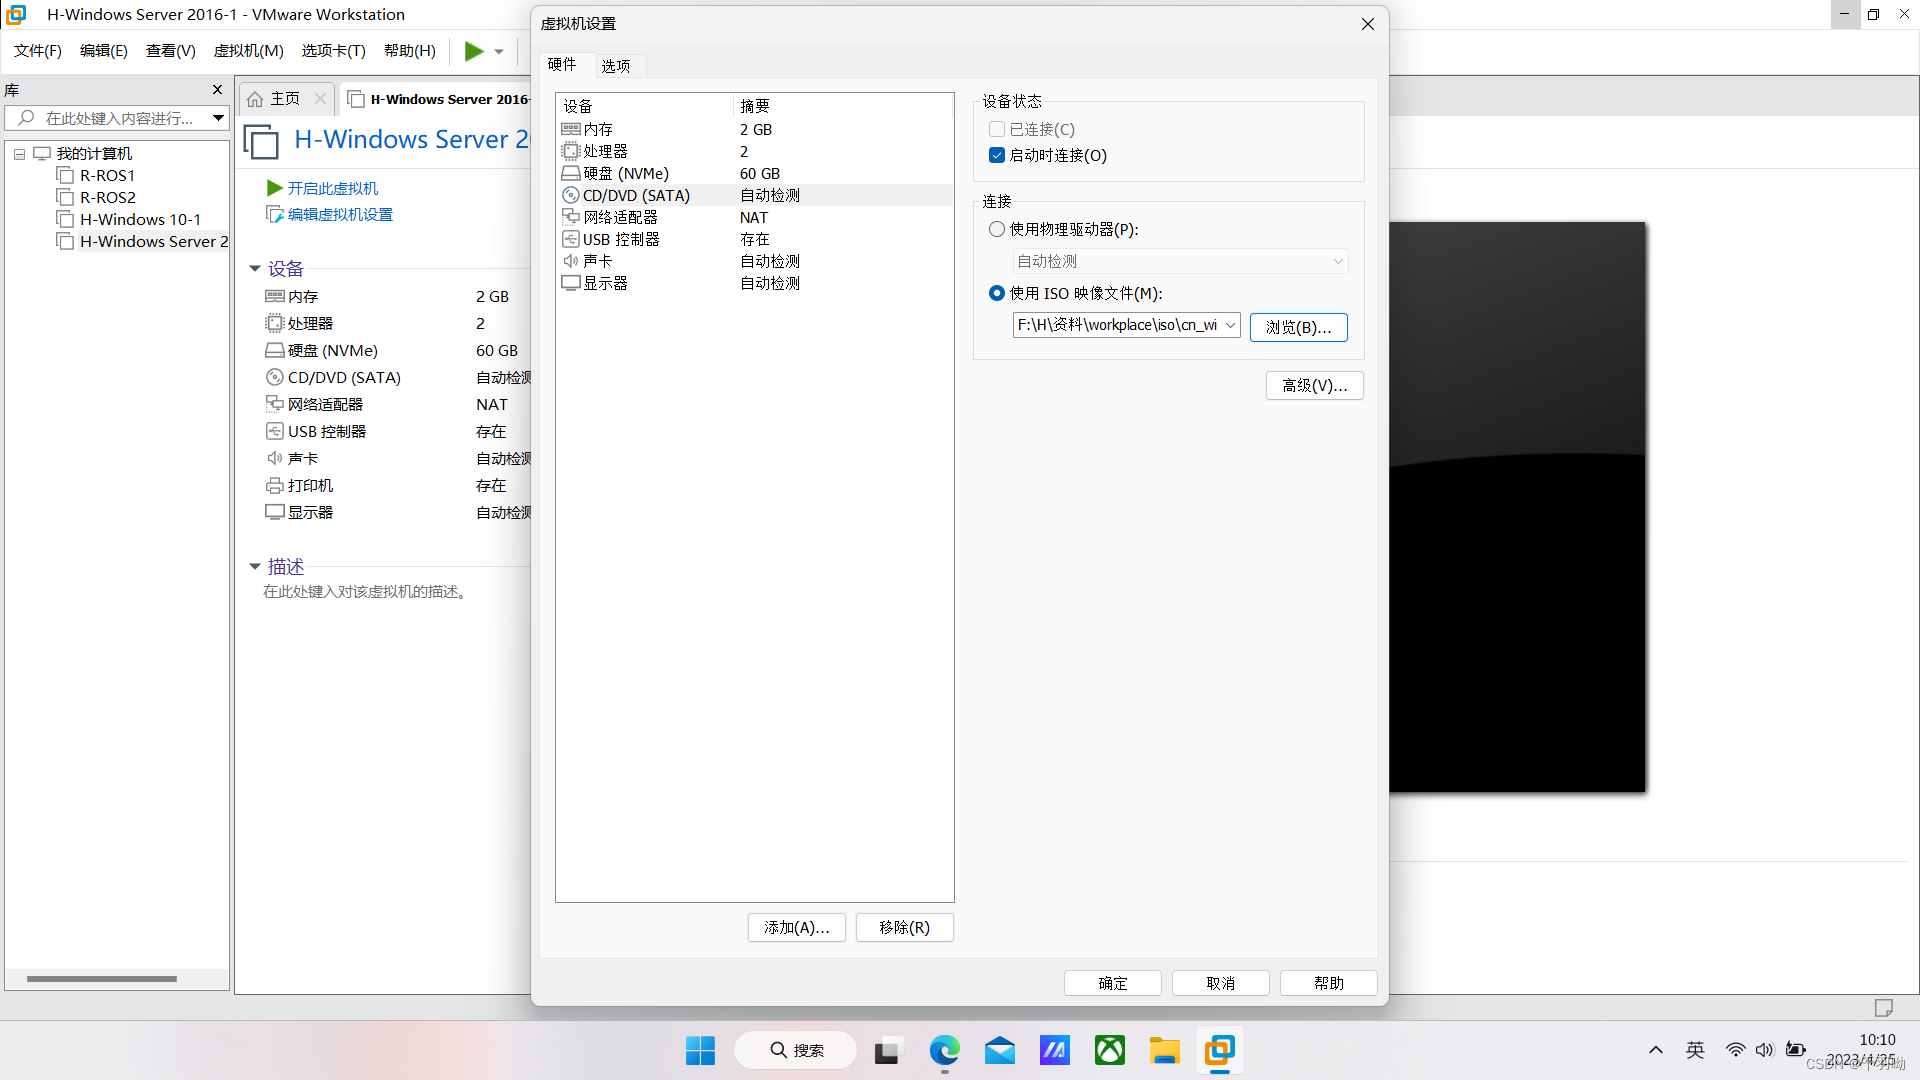Open library search filter dropdown arrow
The width and height of the screenshot is (1920, 1080).
pos(218,118)
